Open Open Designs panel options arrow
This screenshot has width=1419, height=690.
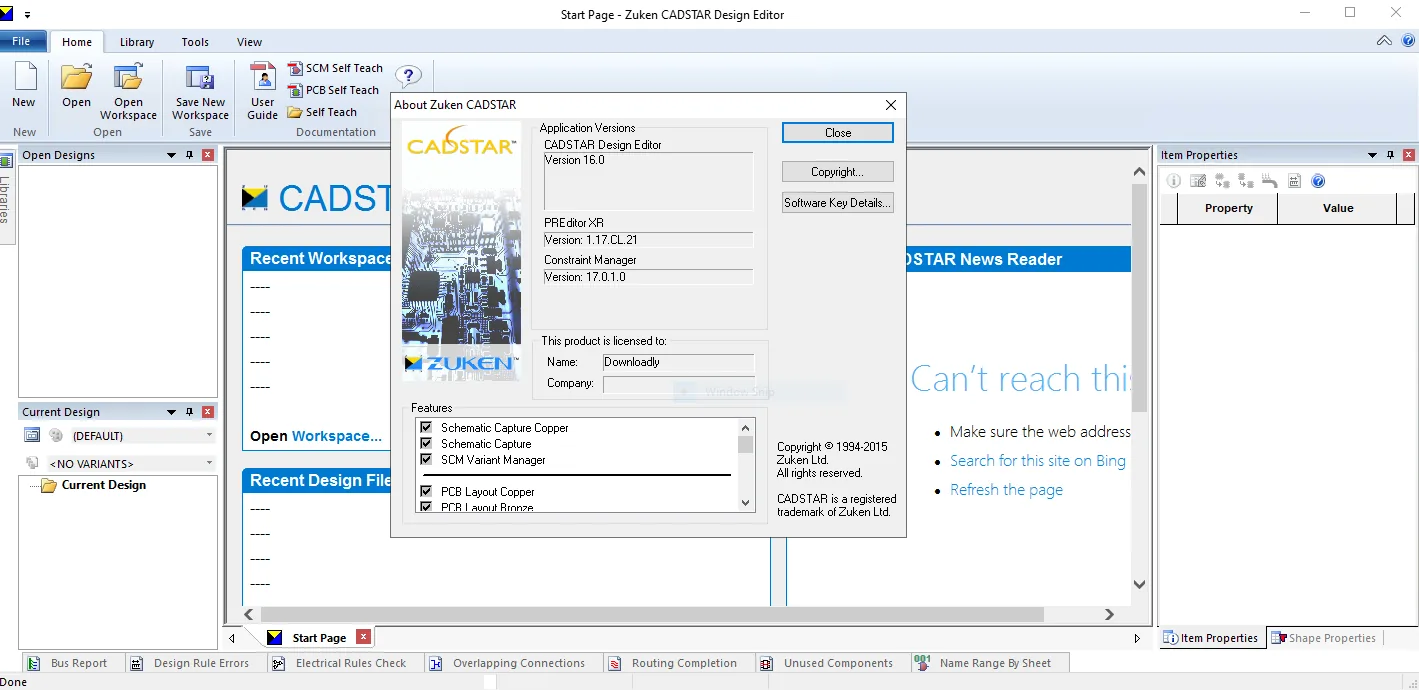coord(171,155)
